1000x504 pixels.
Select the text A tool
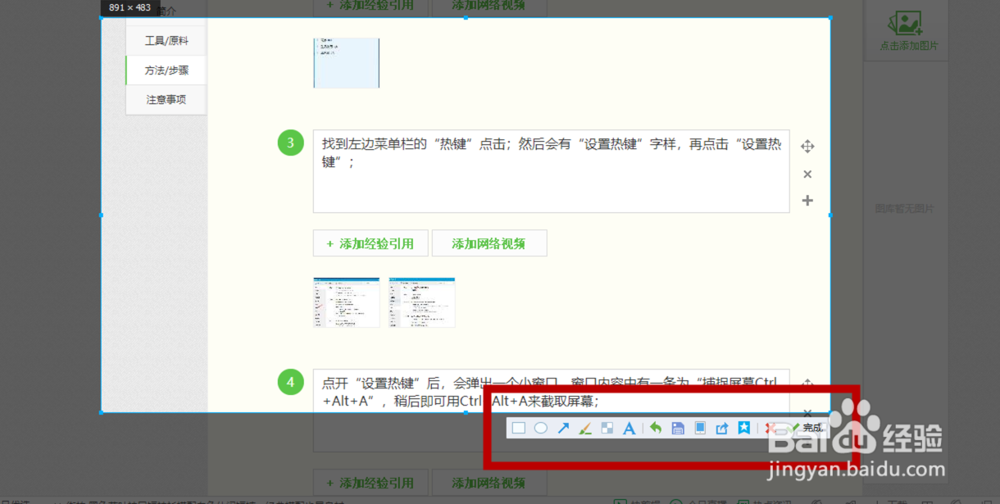(629, 428)
